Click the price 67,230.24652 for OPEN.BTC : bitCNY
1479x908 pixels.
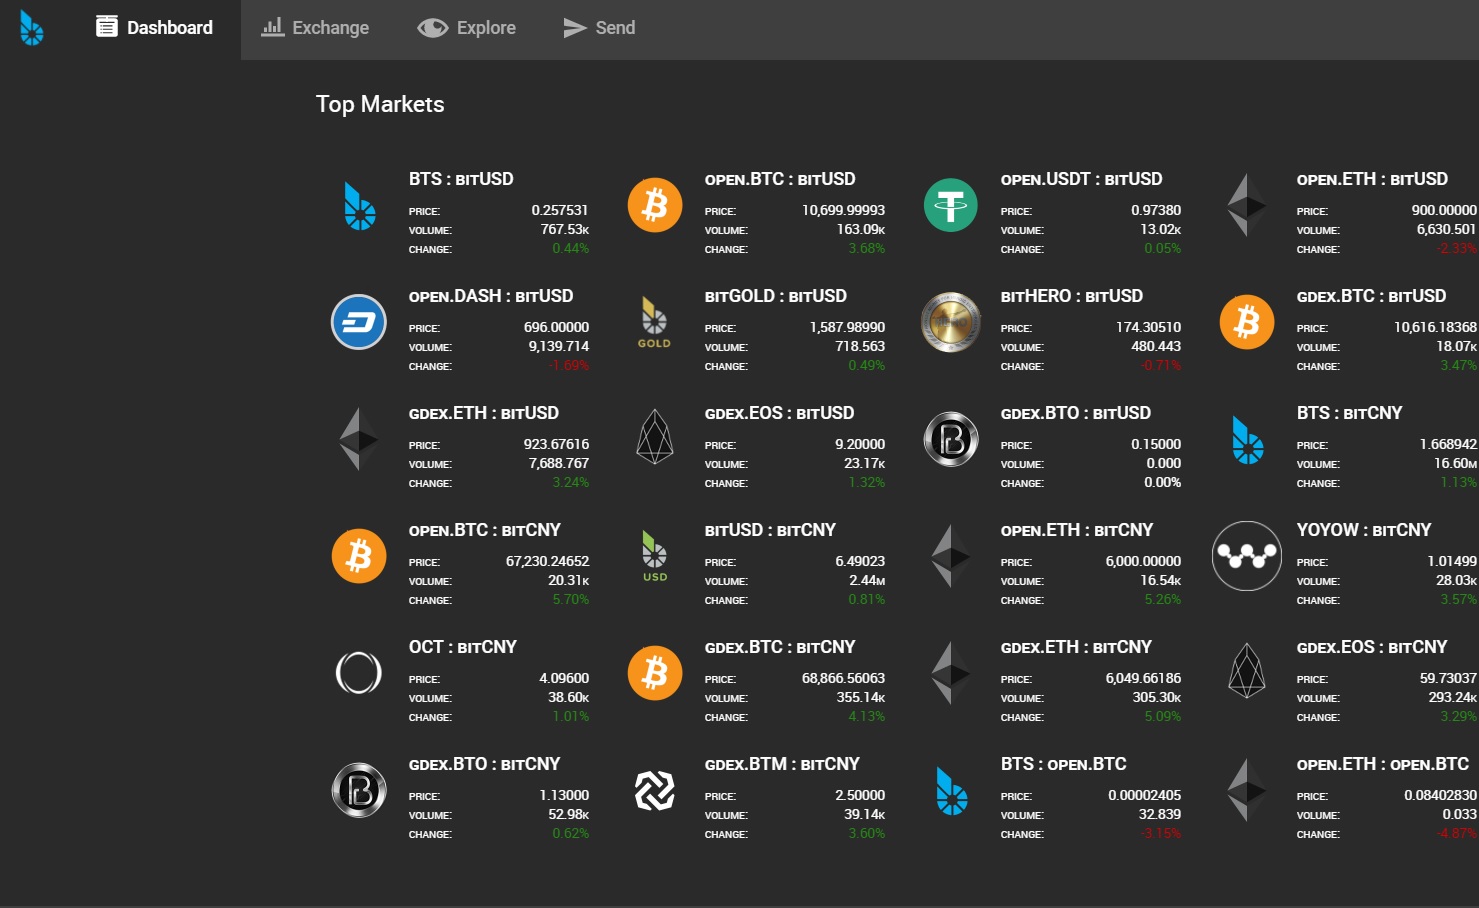coord(547,561)
